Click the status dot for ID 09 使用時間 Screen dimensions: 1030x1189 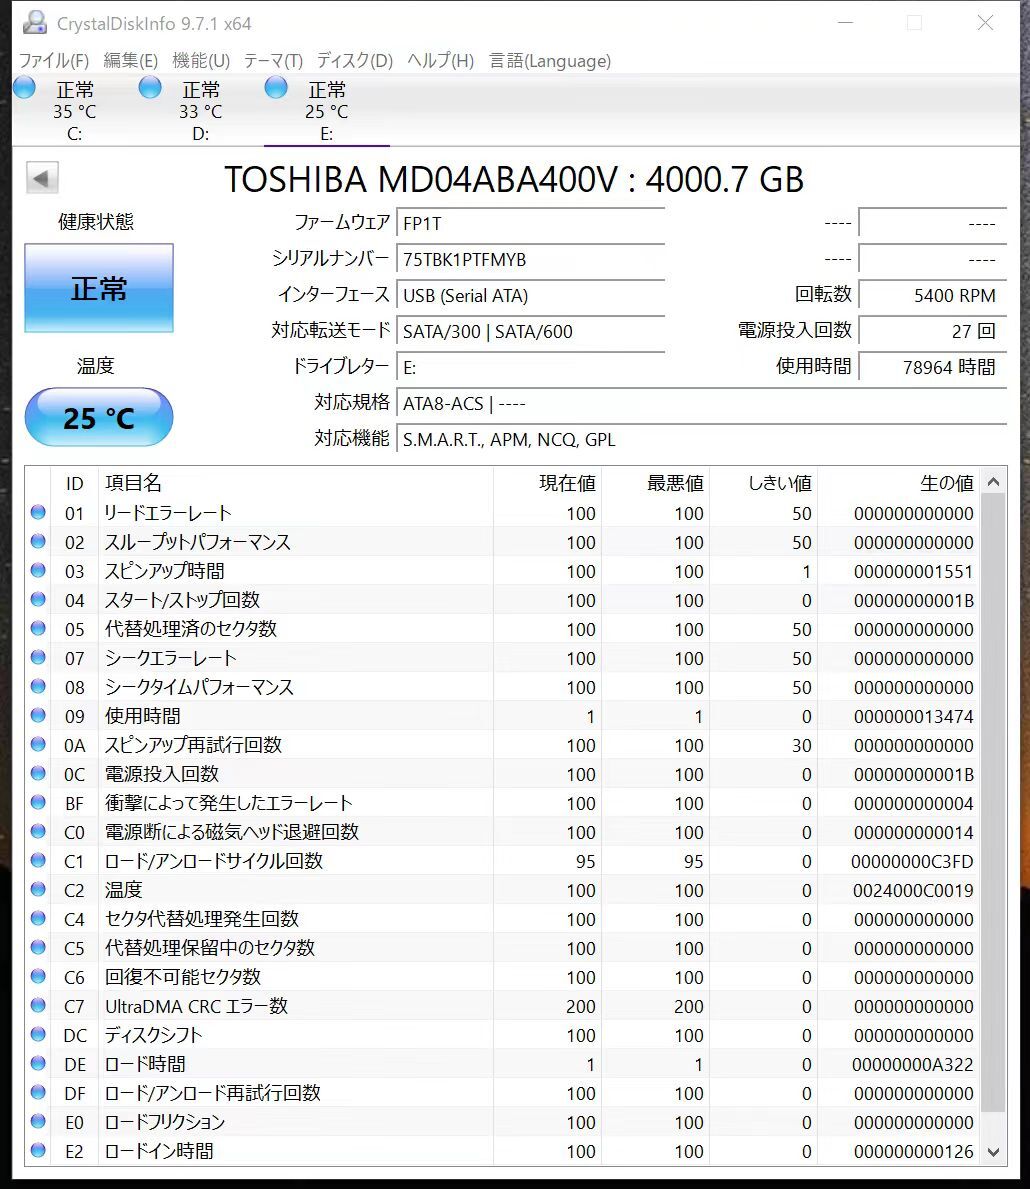coord(38,715)
